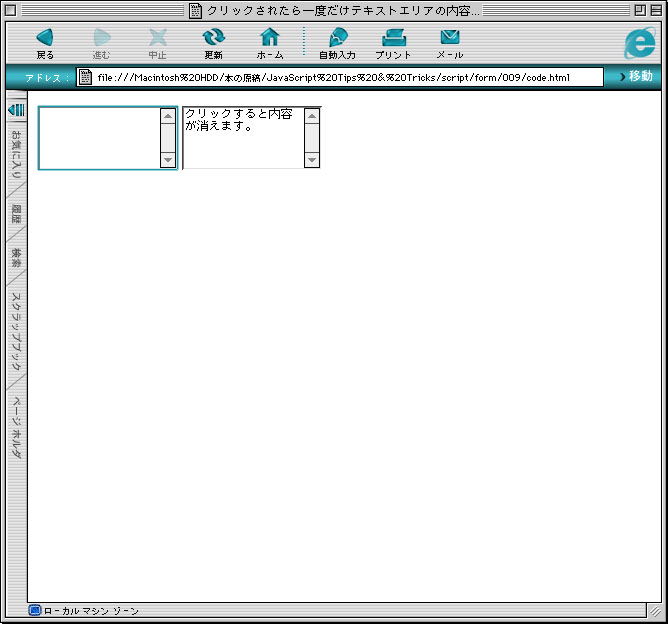The image size is (668, 624).
Task: Open mail with メール icon
Action: click(450, 43)
